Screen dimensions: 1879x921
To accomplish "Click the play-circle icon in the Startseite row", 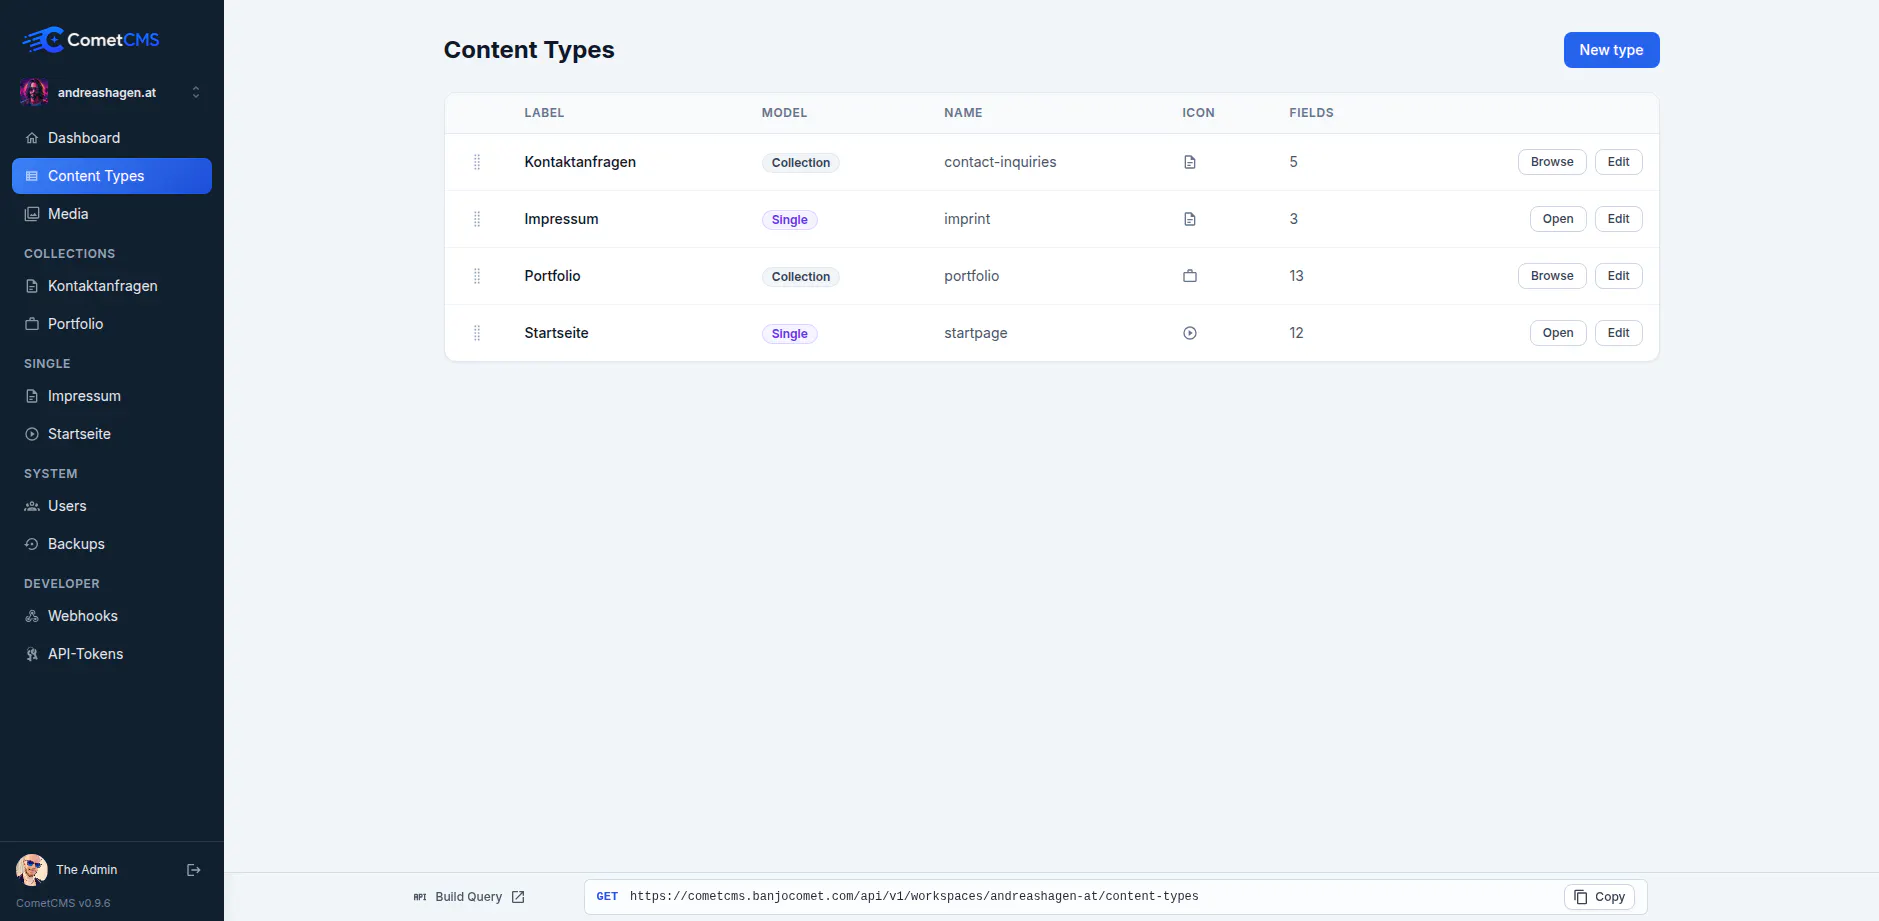I will coord(1190,333).
